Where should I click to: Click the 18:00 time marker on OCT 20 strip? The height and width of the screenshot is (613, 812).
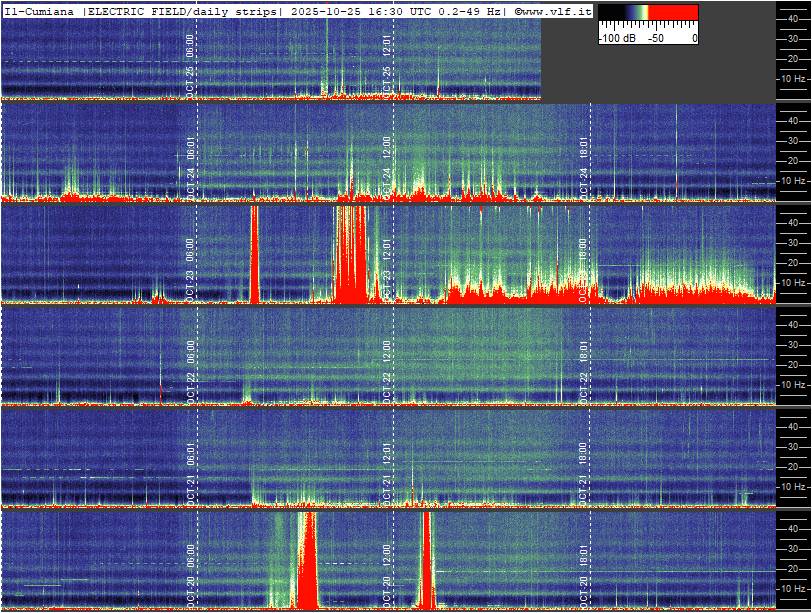pos(584,555)
